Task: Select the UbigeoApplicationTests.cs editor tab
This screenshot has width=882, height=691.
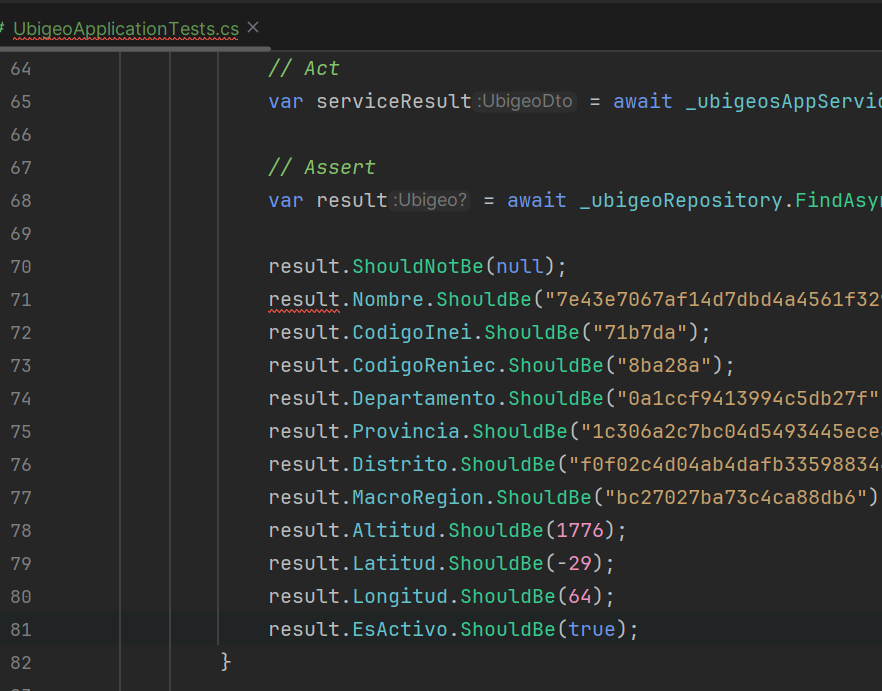Action: tap(125, 29)
